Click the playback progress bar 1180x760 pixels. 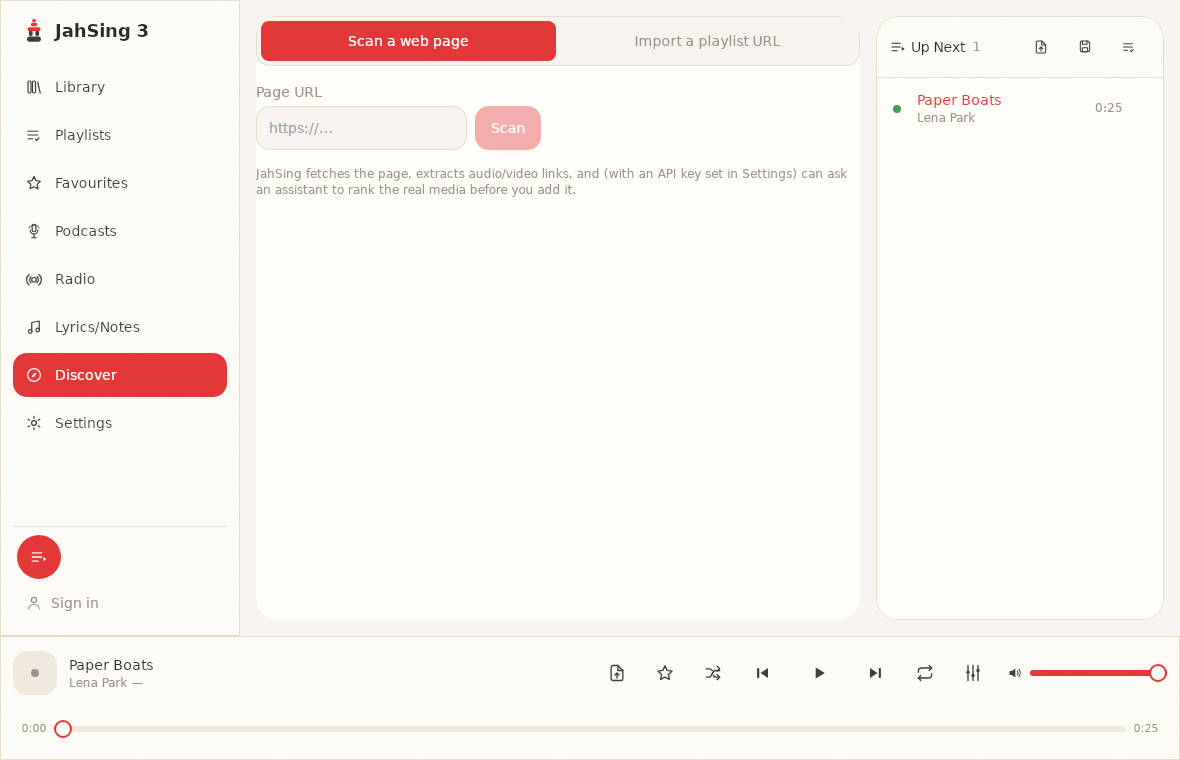click(x=590, y=728)
